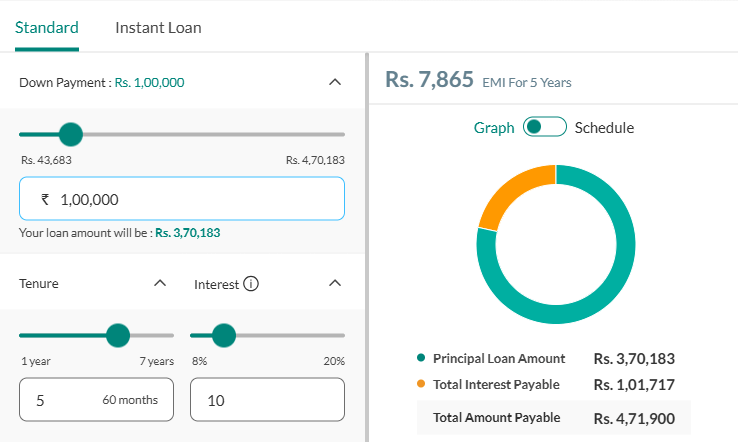Switch to the Instant Loan tab
Viewport: 738px width, 442px height.
(x=158, y=28)
